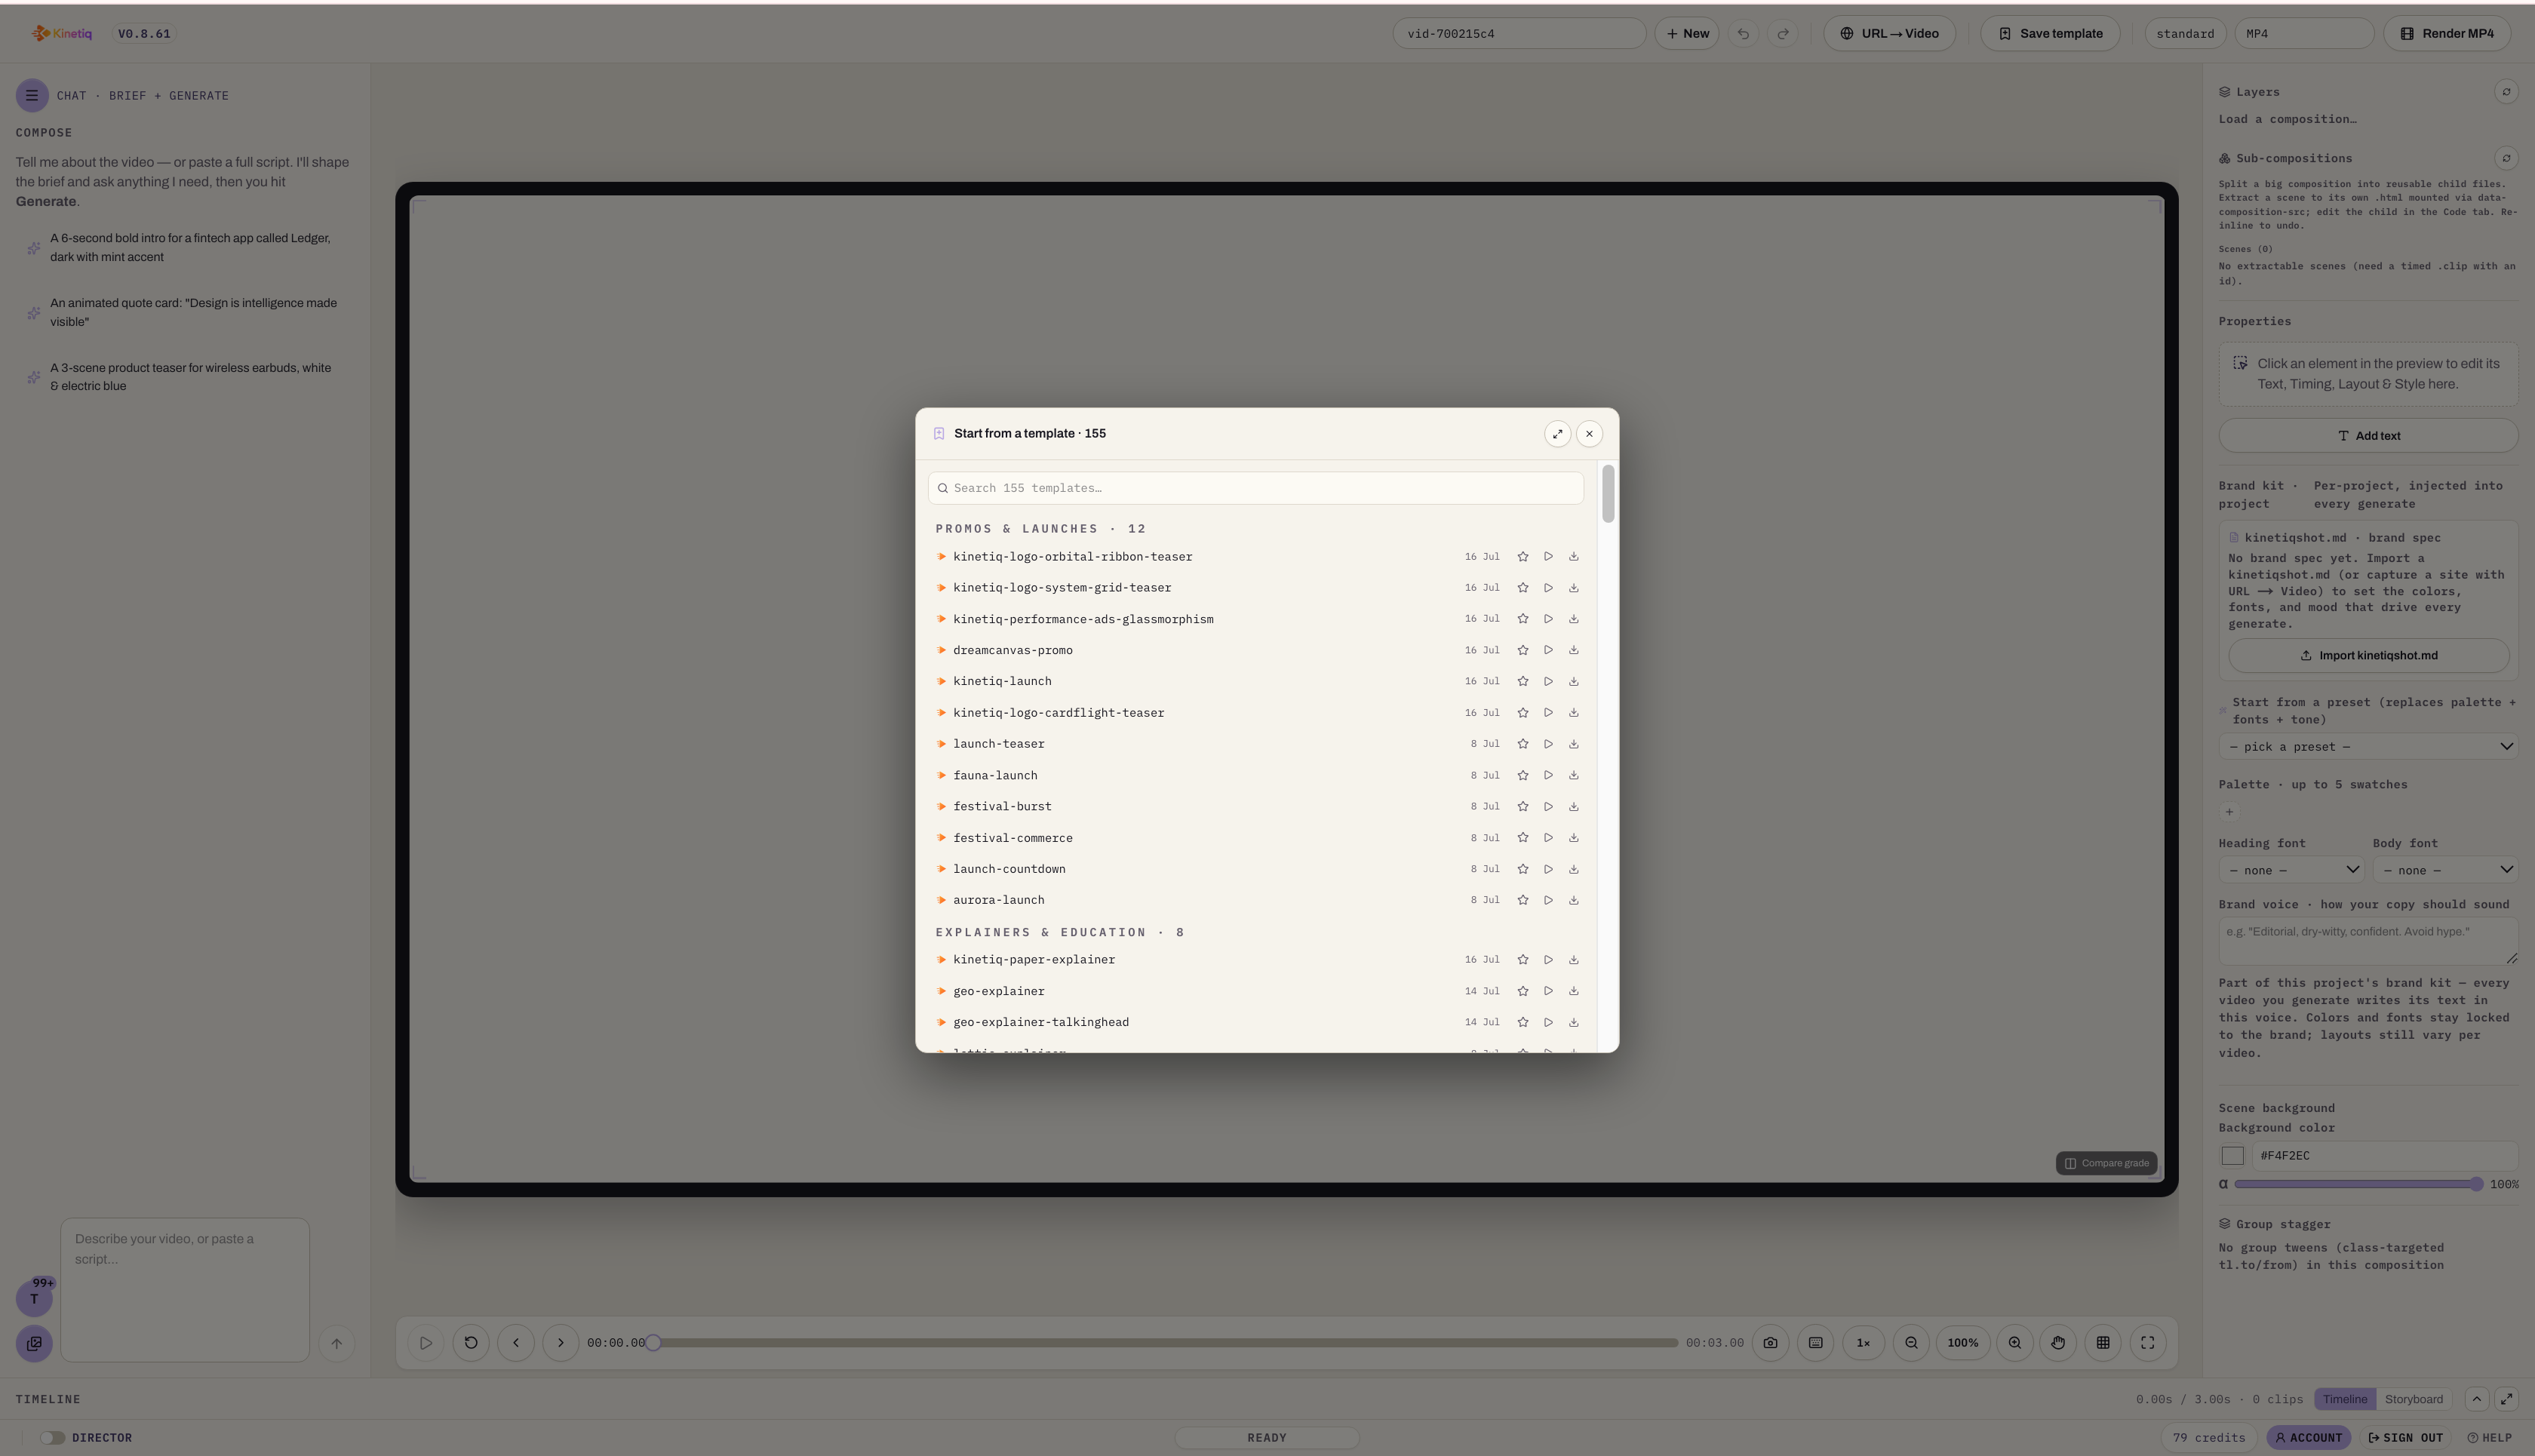
Task: Toggle the Director switch
Action: 53,1438
